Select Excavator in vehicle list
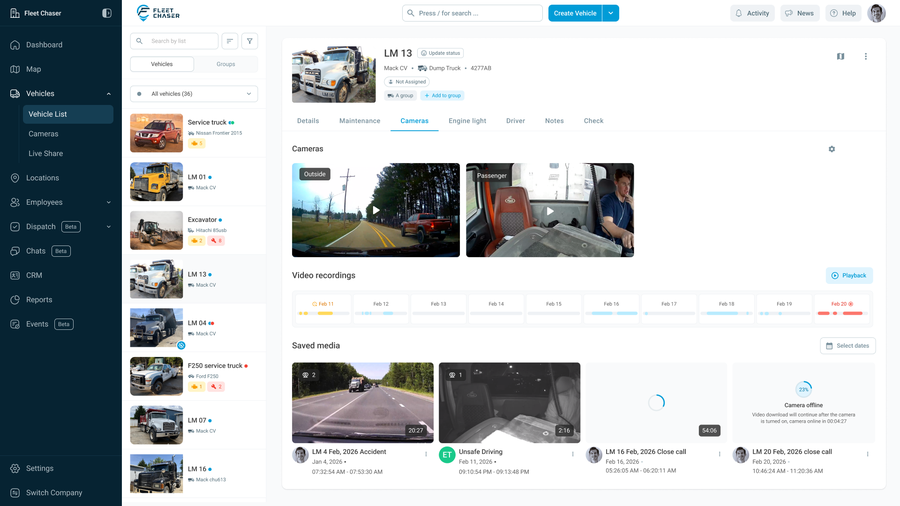 pos(194,230)
